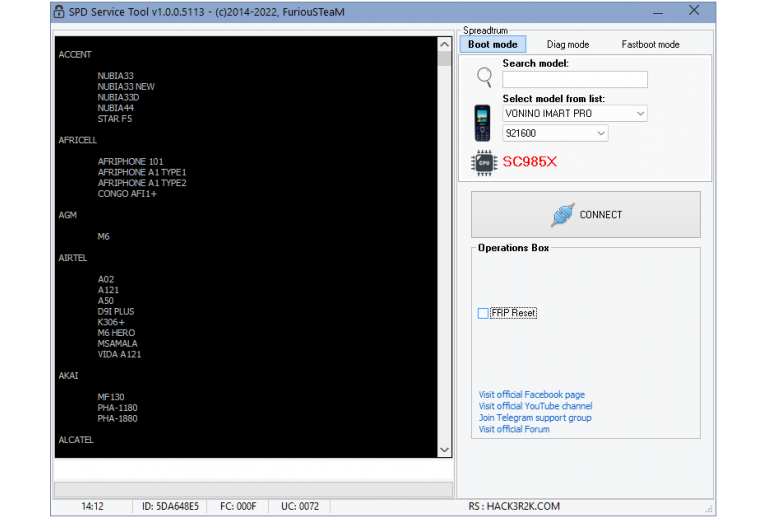Open the official Facebook page link
The width and height of the screenshot is (770, 518).
coord(531,395)
